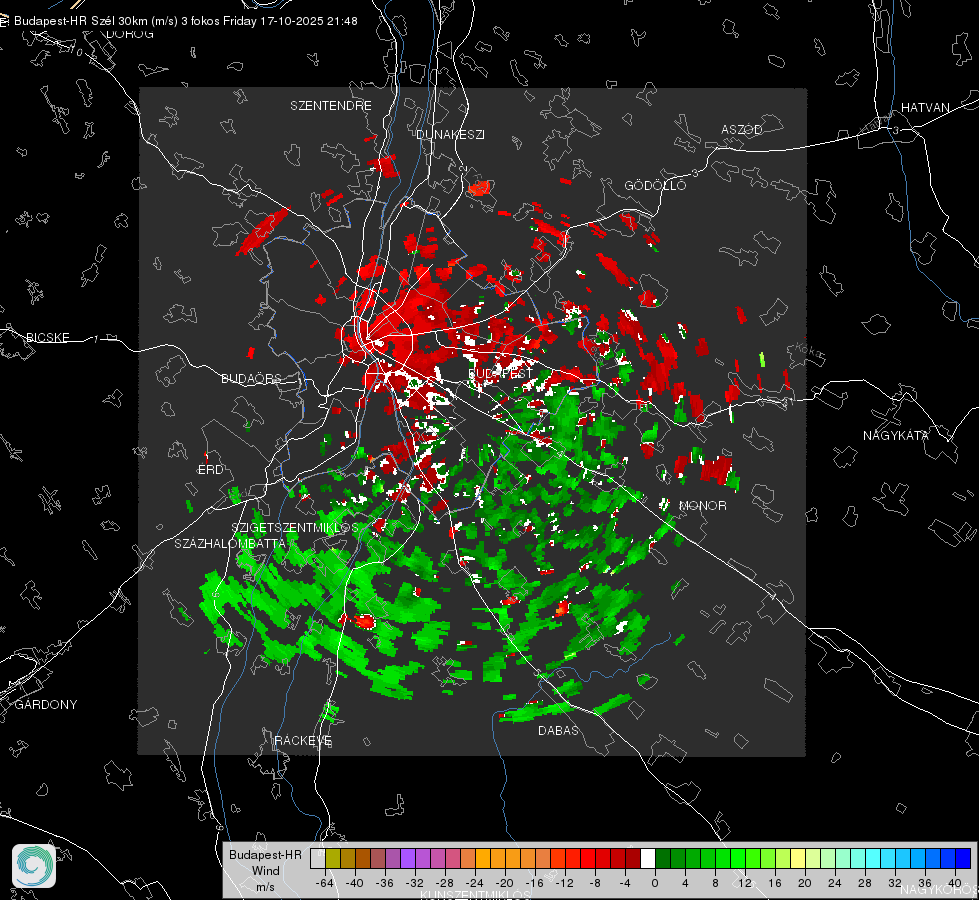The image size is (979, 900).
Task: Pick the olive -64 swatch in legend
Action: [x=333, y=858]
